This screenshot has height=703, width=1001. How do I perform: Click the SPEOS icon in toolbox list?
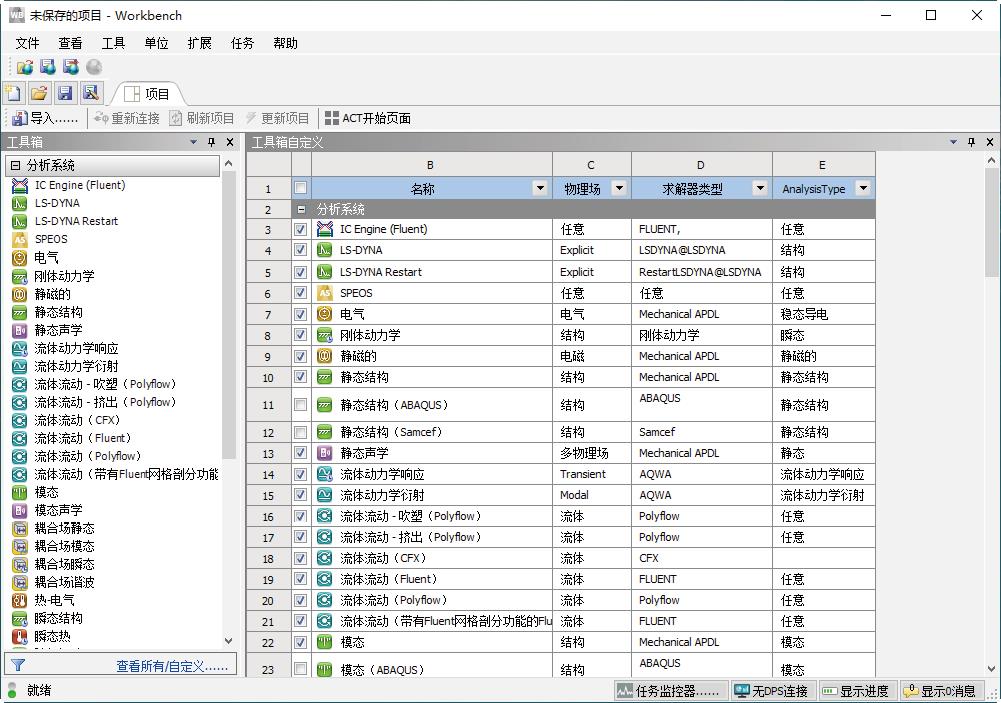coord(20,239)
